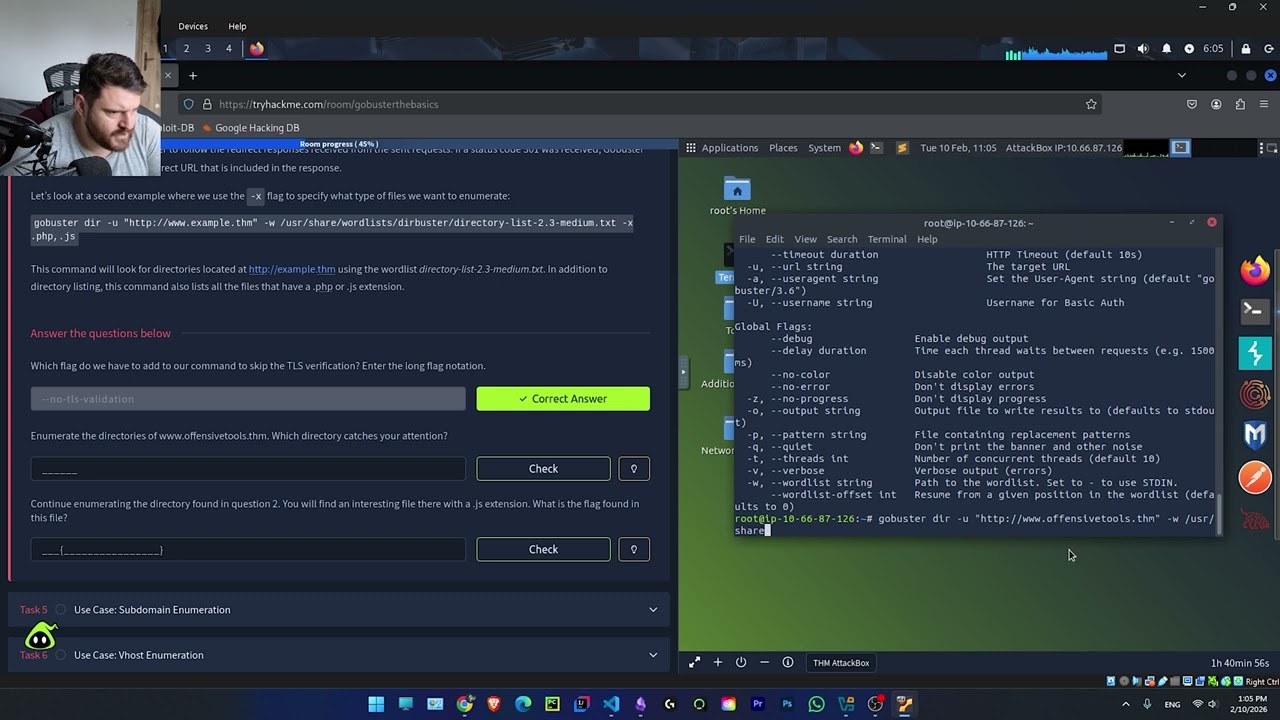The image size is (1280, 720).
Task: Bookmark this page with the star icon
Action: [x=1091, y=104]
